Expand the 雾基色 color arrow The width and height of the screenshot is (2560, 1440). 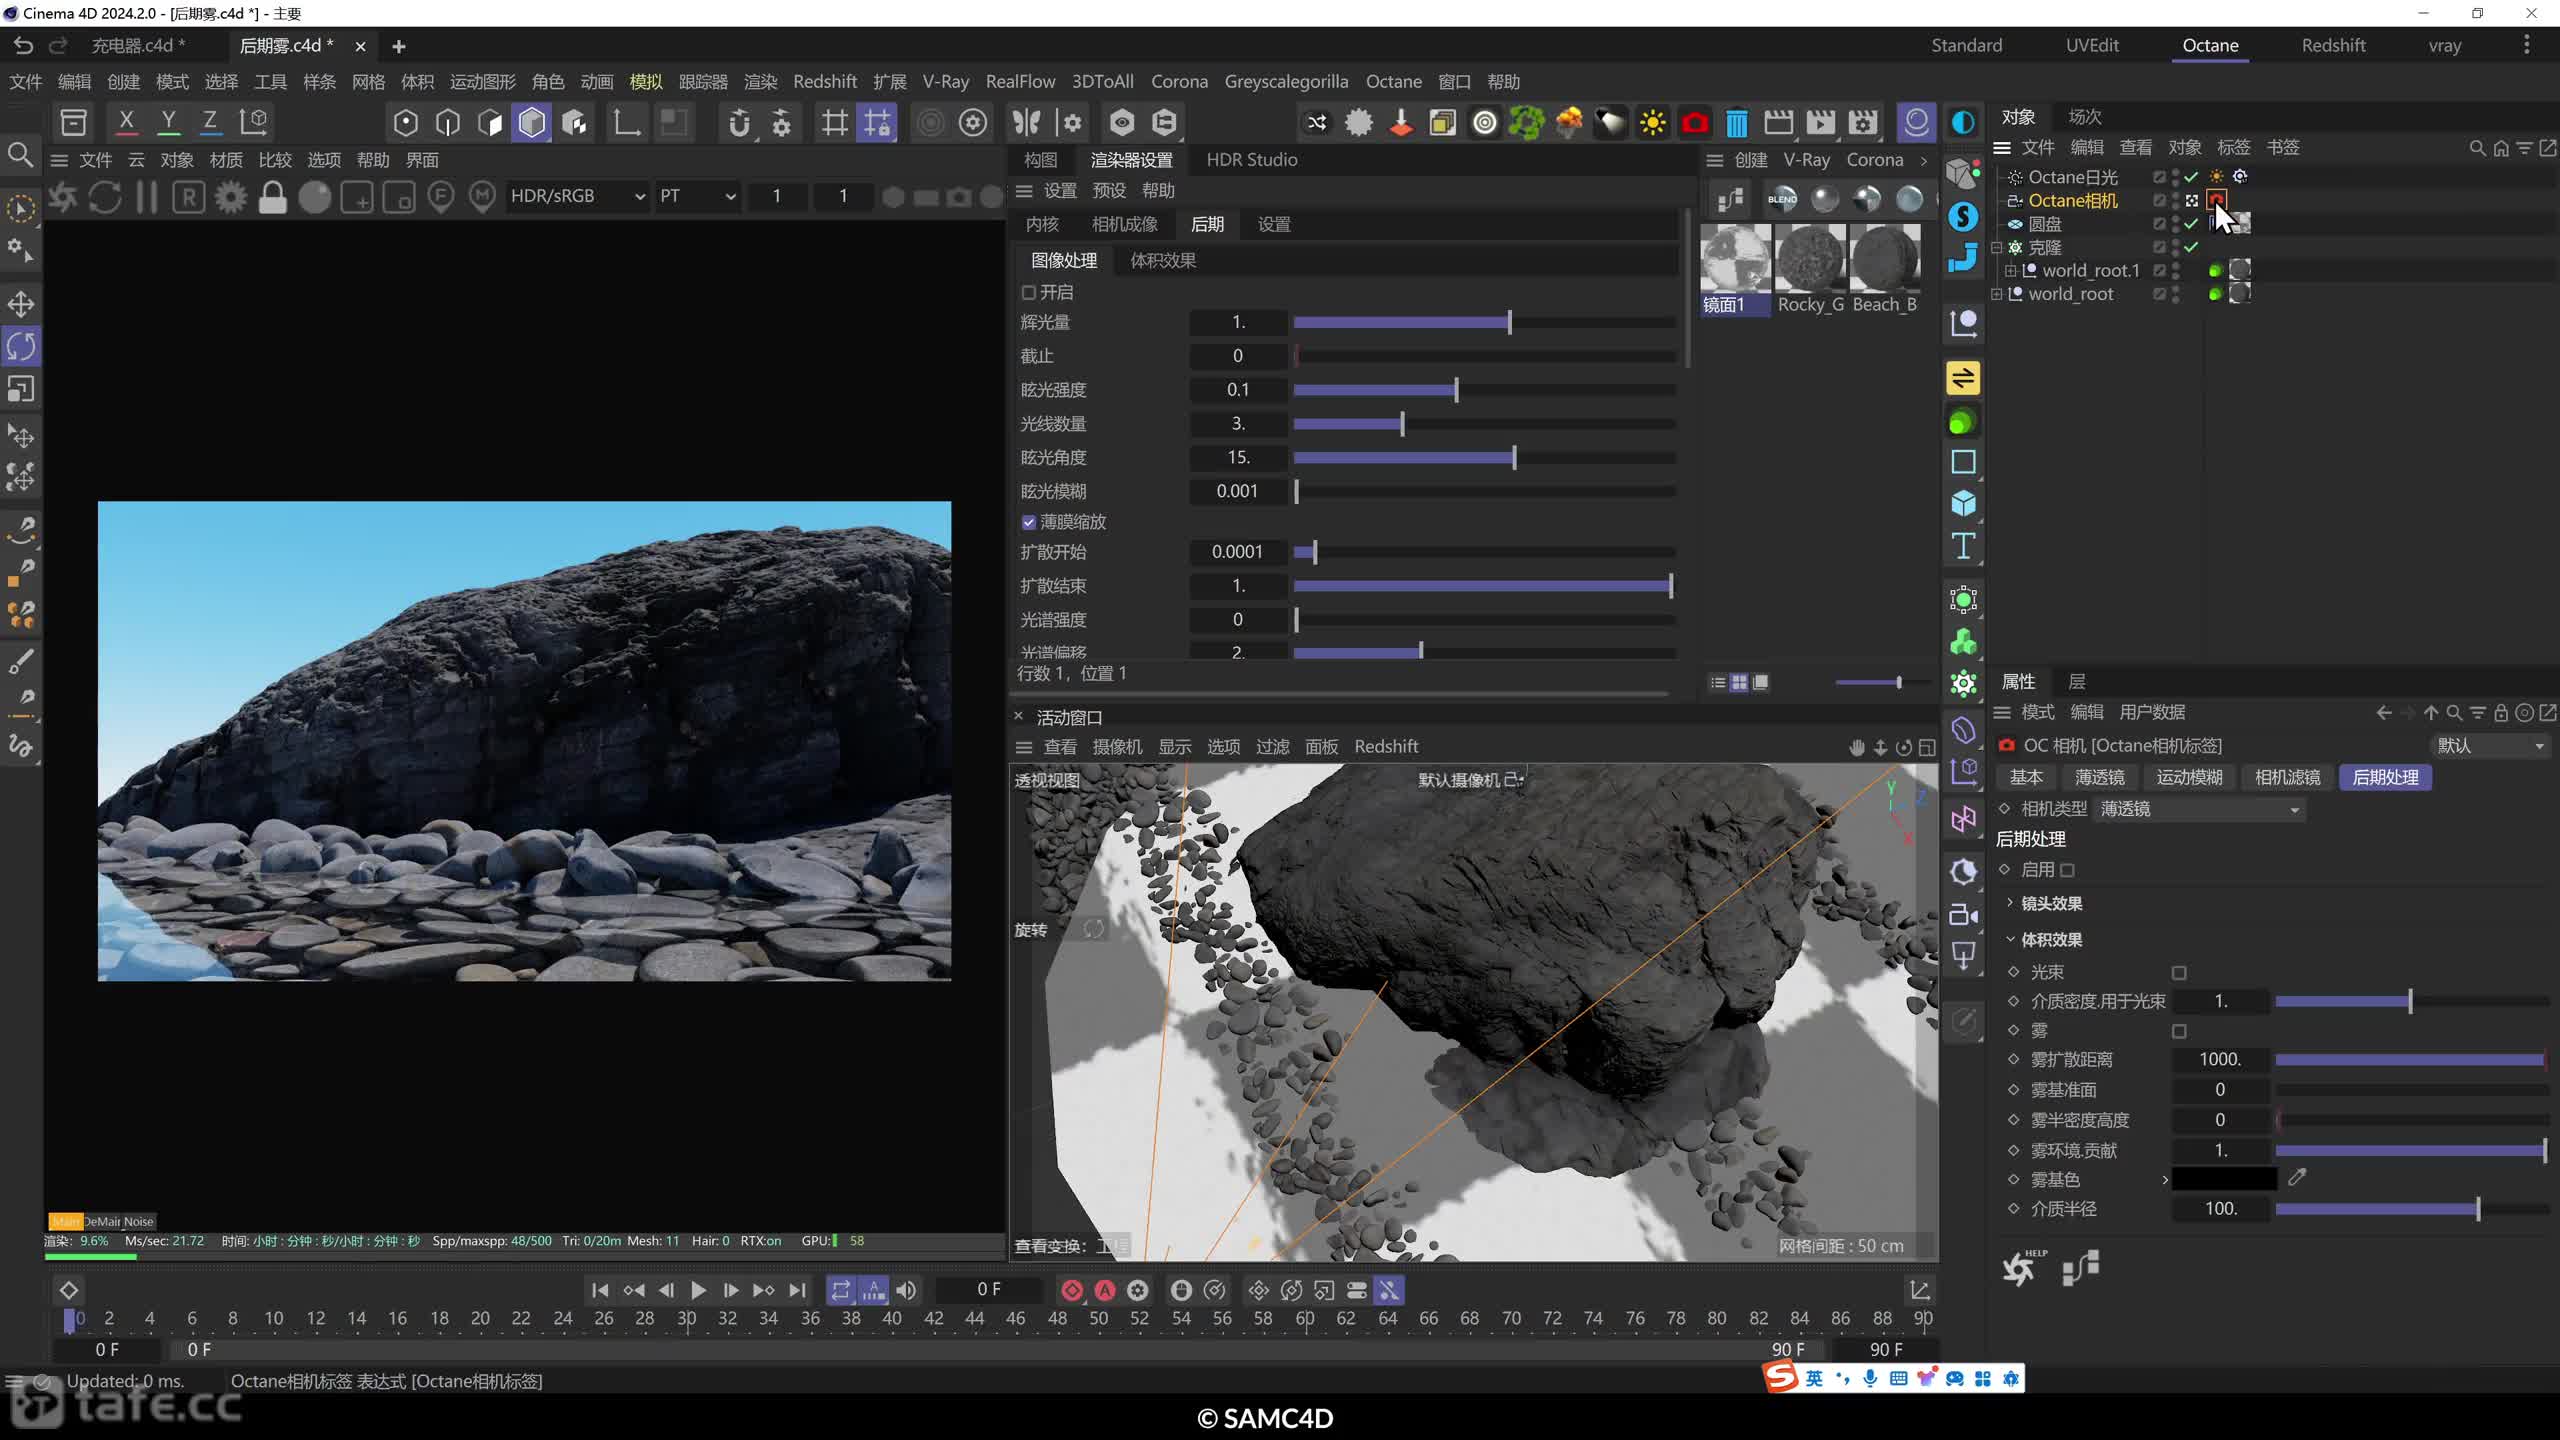coord(2165,1180)
